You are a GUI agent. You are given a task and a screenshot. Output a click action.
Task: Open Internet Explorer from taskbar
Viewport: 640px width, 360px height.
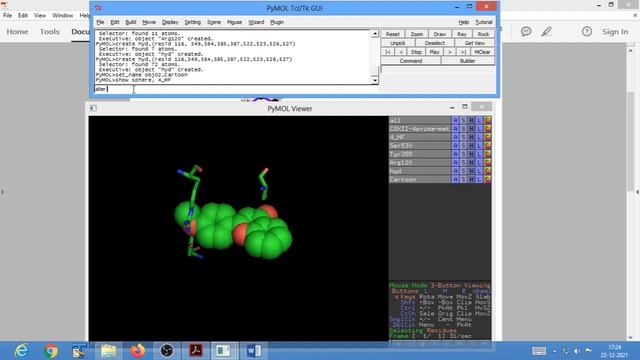[x=21, y=351]
